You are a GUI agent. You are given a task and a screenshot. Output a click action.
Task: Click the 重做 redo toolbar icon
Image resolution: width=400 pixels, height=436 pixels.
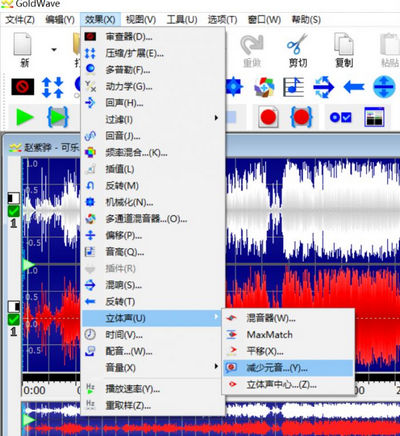click(x=252, y=50)
